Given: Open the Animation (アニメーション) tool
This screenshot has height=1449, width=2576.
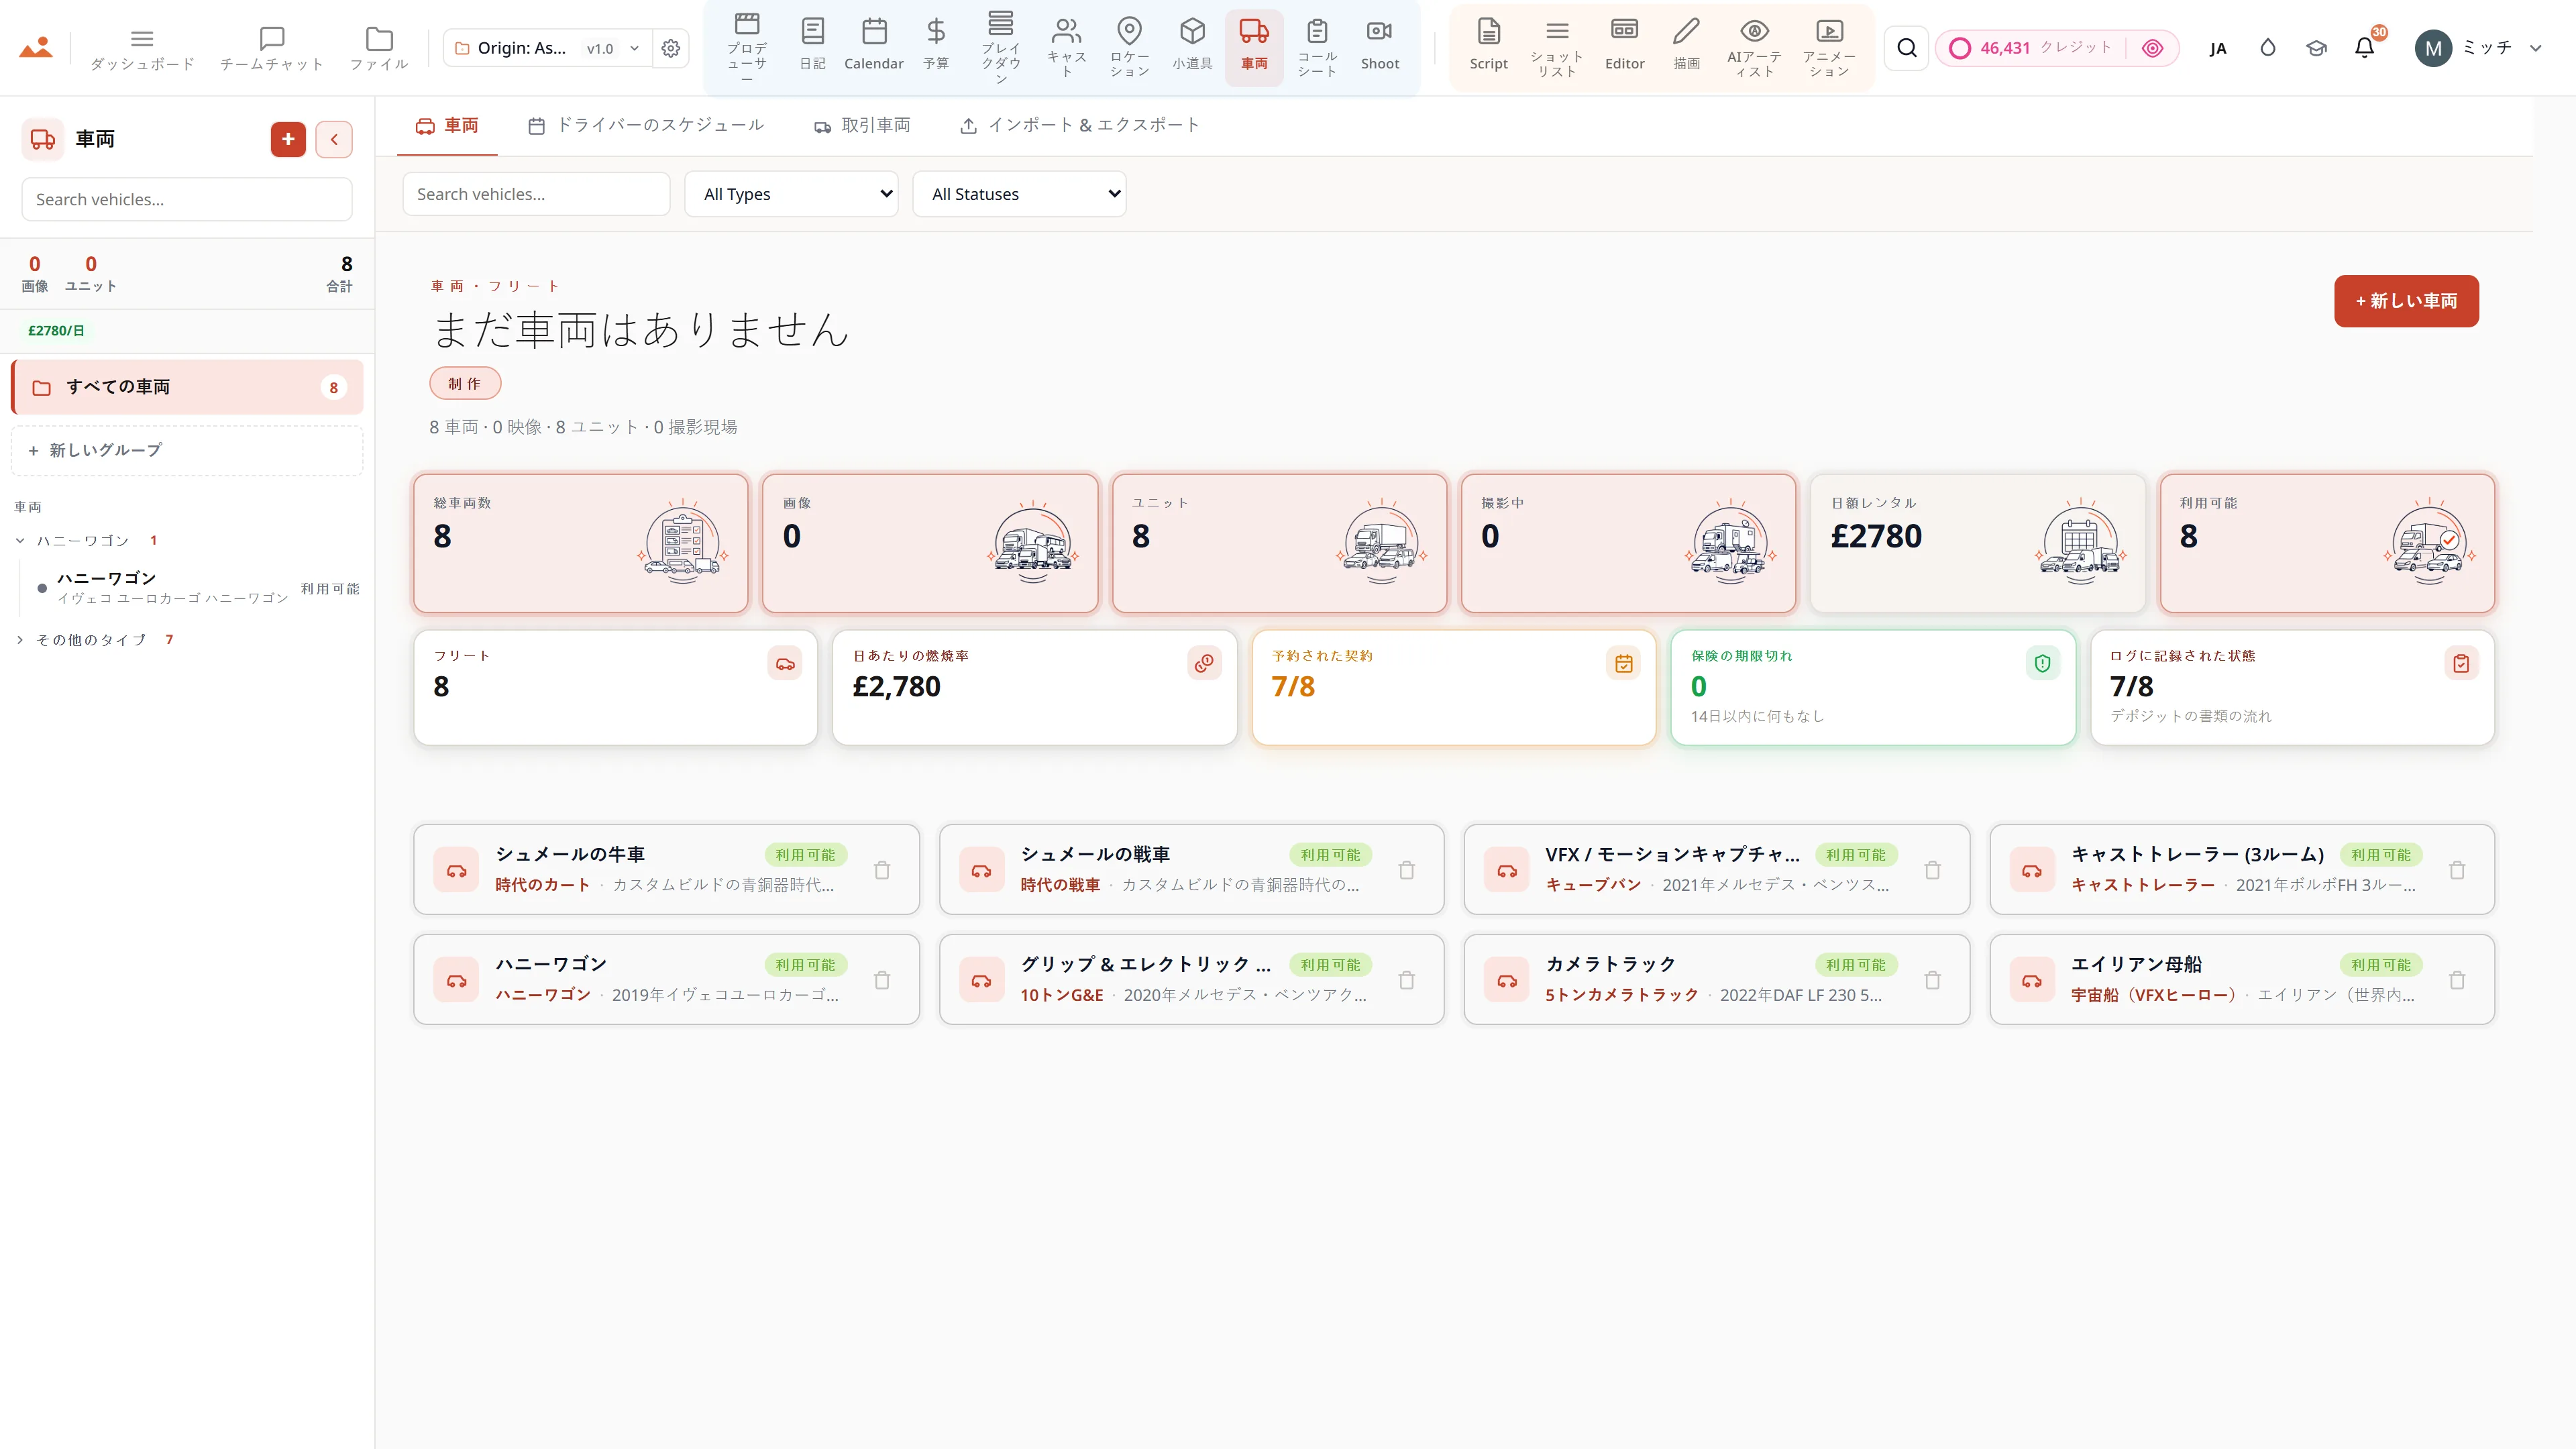Looking at the screenshot, I should (1829, 47).
